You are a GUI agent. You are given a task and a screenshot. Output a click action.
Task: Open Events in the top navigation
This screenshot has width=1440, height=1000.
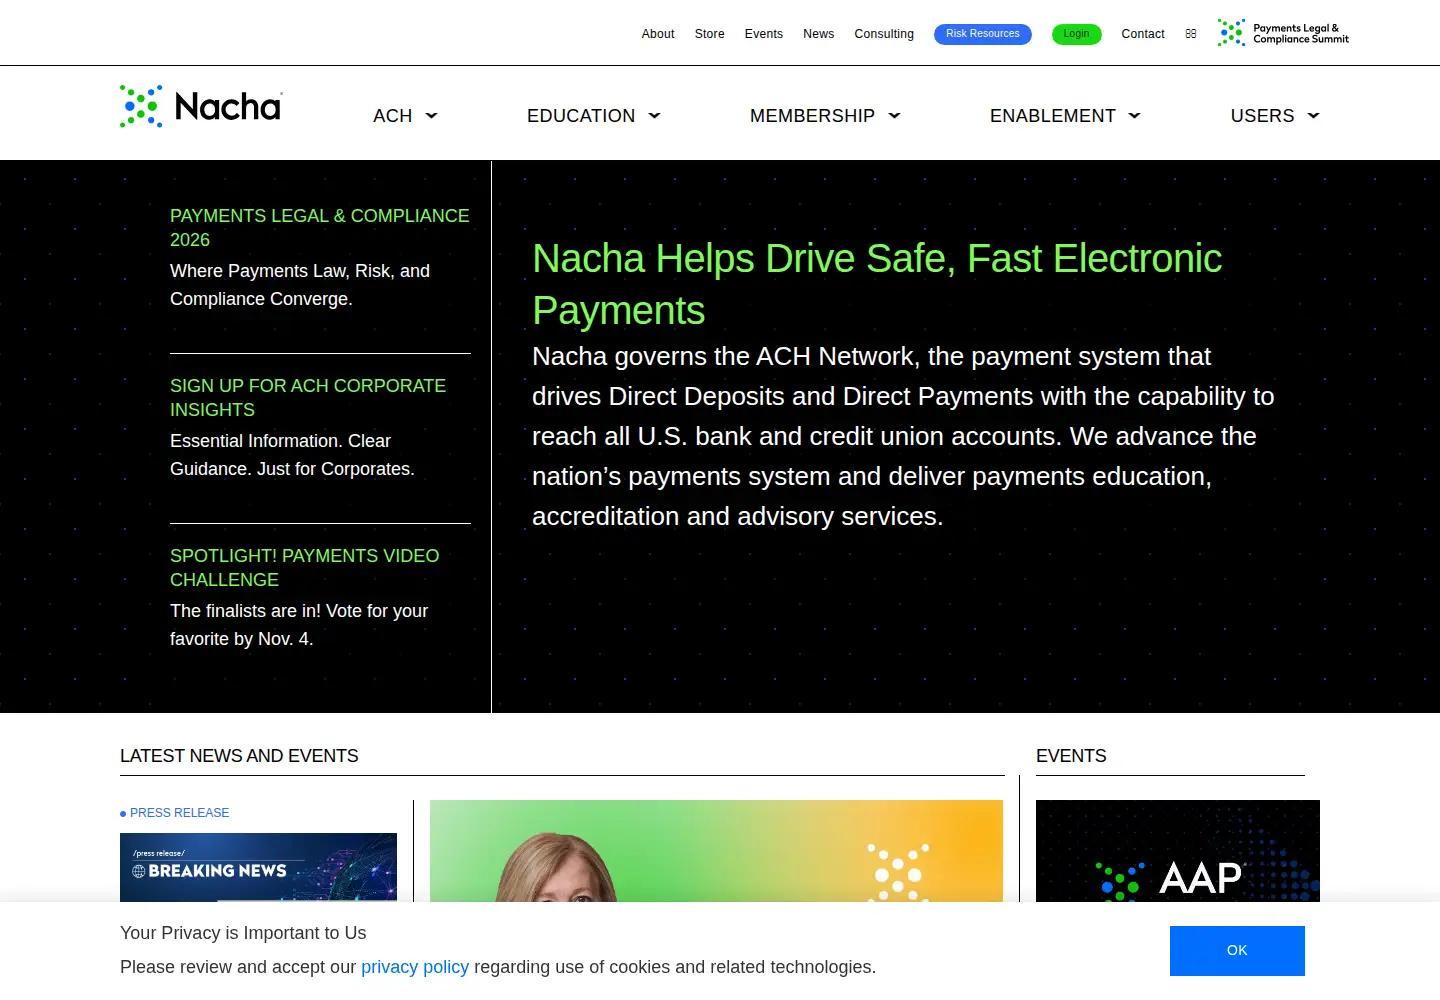coord(764,34)
